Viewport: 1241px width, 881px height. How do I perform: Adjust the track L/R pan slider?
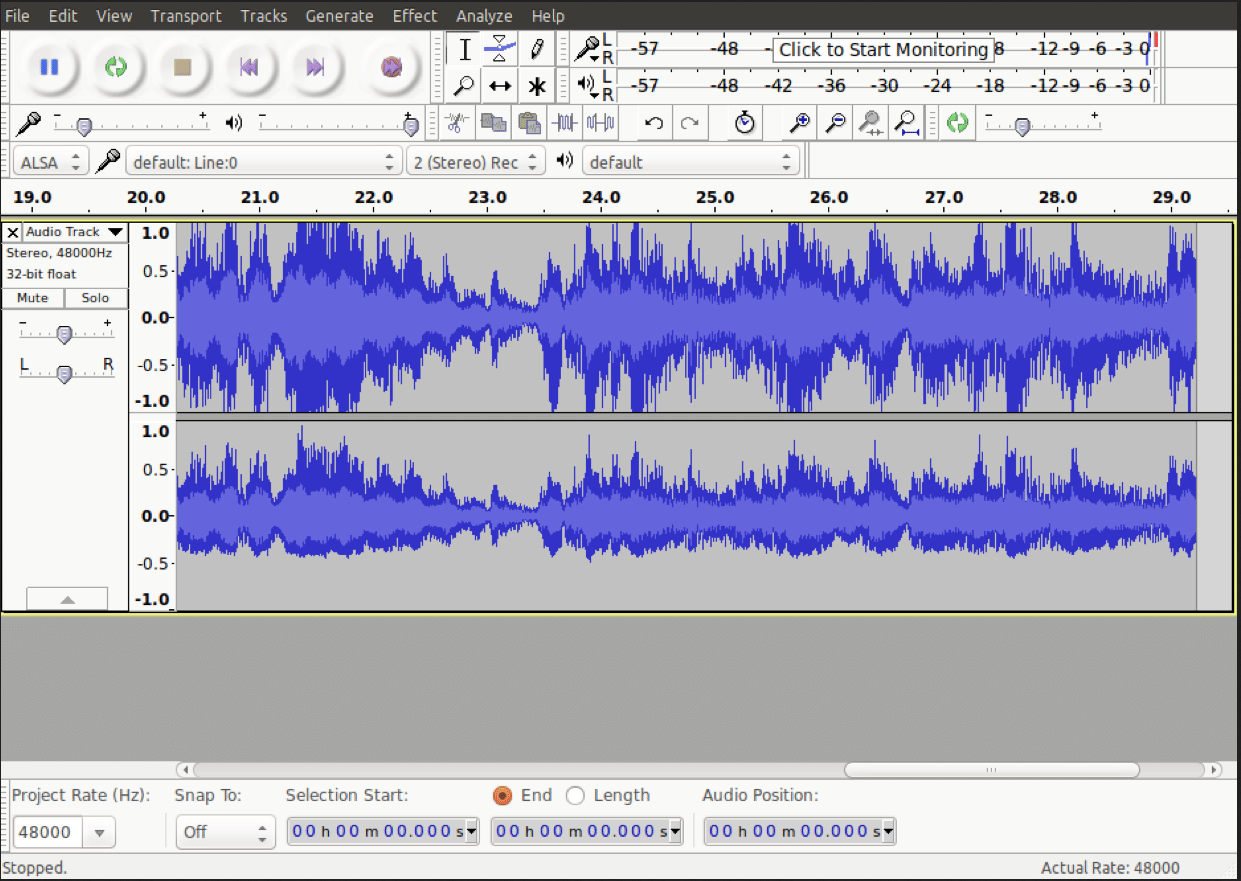(64, 374)
